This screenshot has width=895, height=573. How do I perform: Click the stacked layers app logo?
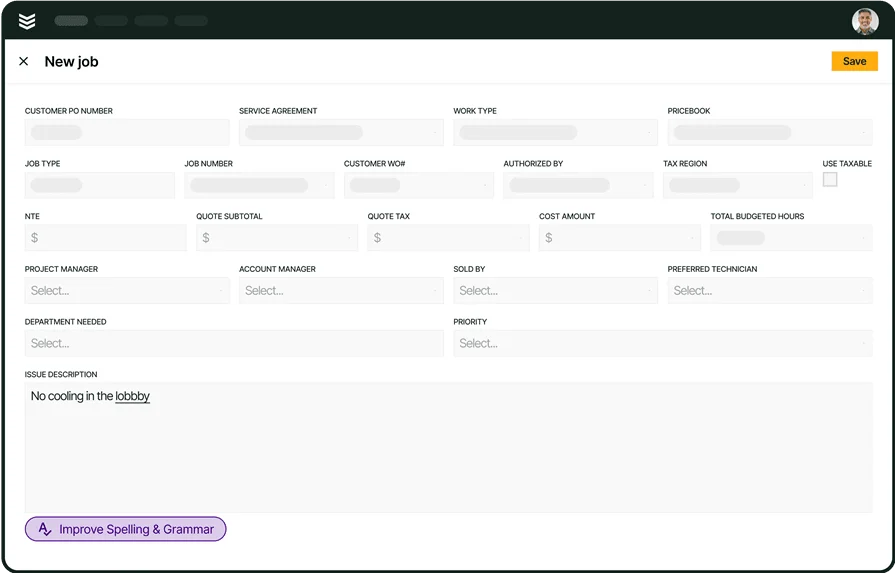27,21
